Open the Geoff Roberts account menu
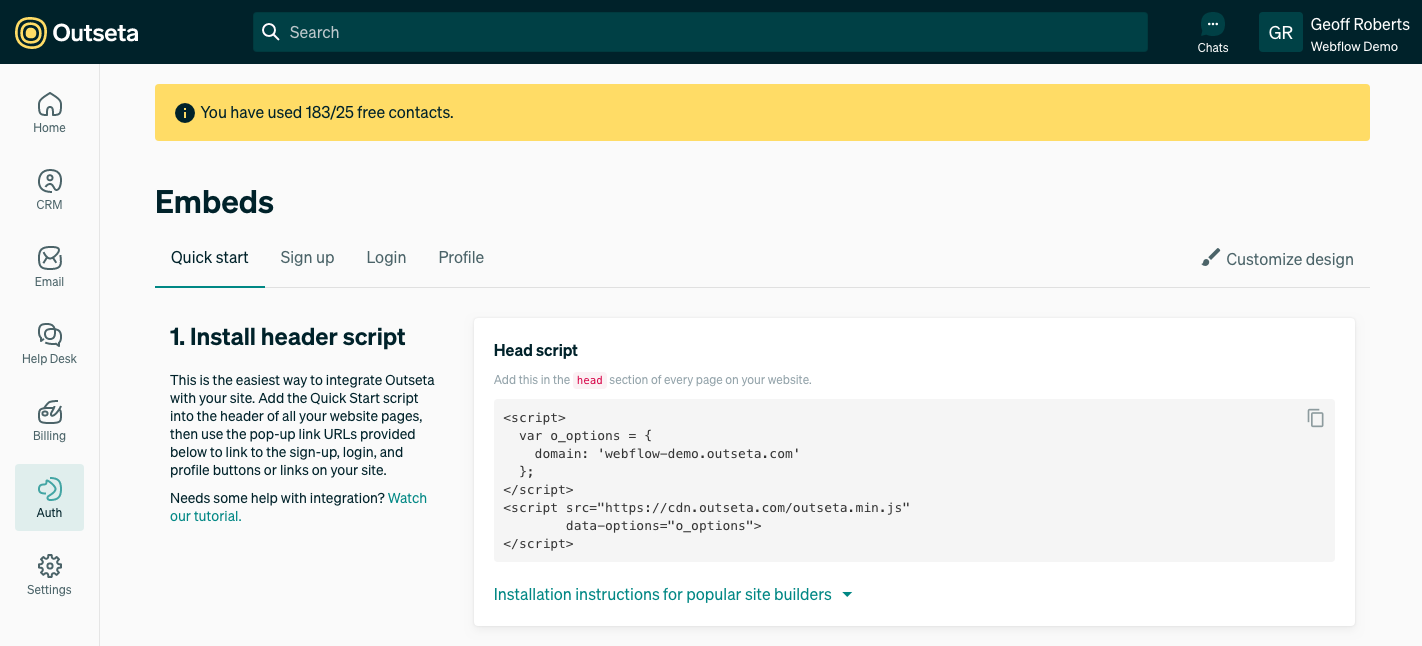The image size is (1422, 646). click(x=1340, y=32)
